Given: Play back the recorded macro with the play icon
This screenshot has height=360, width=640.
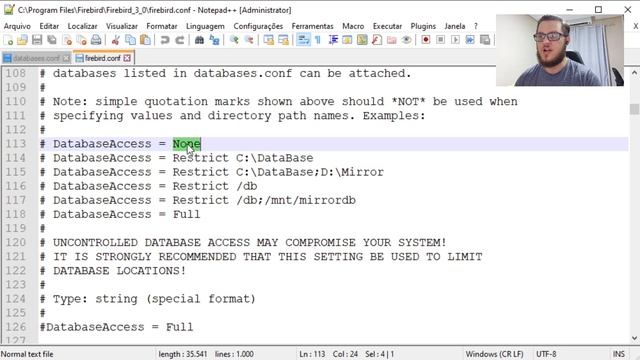Looking at the screenshot, I should 455,40.
